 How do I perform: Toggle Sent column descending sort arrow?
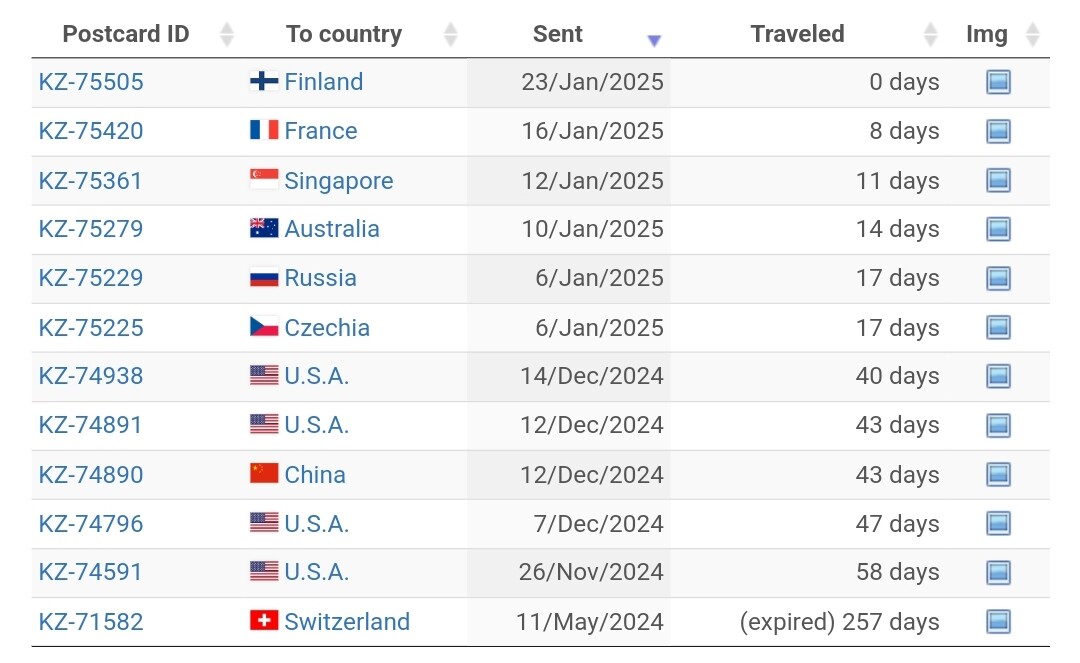[x=654, y=41]
